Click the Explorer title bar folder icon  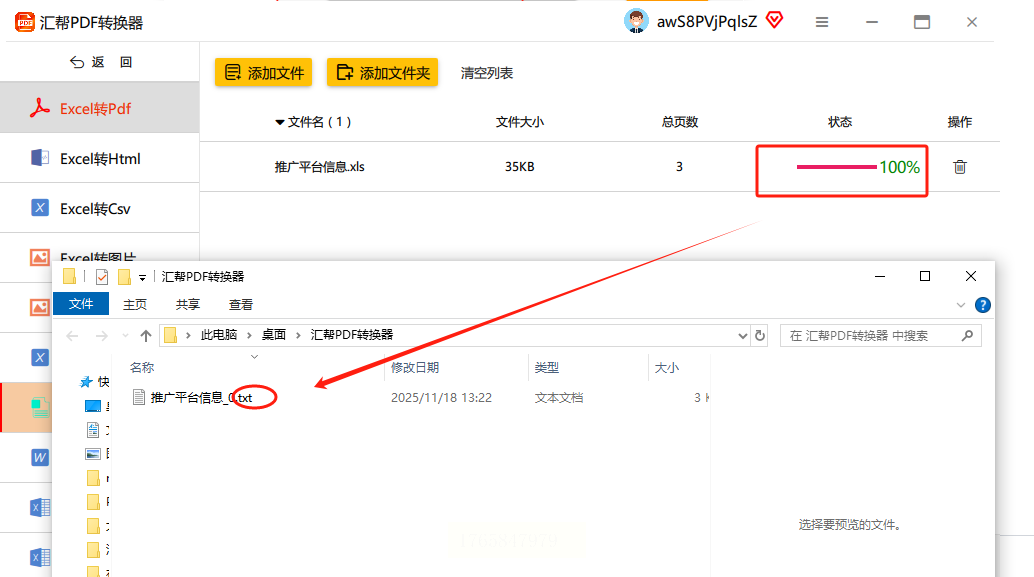(69, 276)
